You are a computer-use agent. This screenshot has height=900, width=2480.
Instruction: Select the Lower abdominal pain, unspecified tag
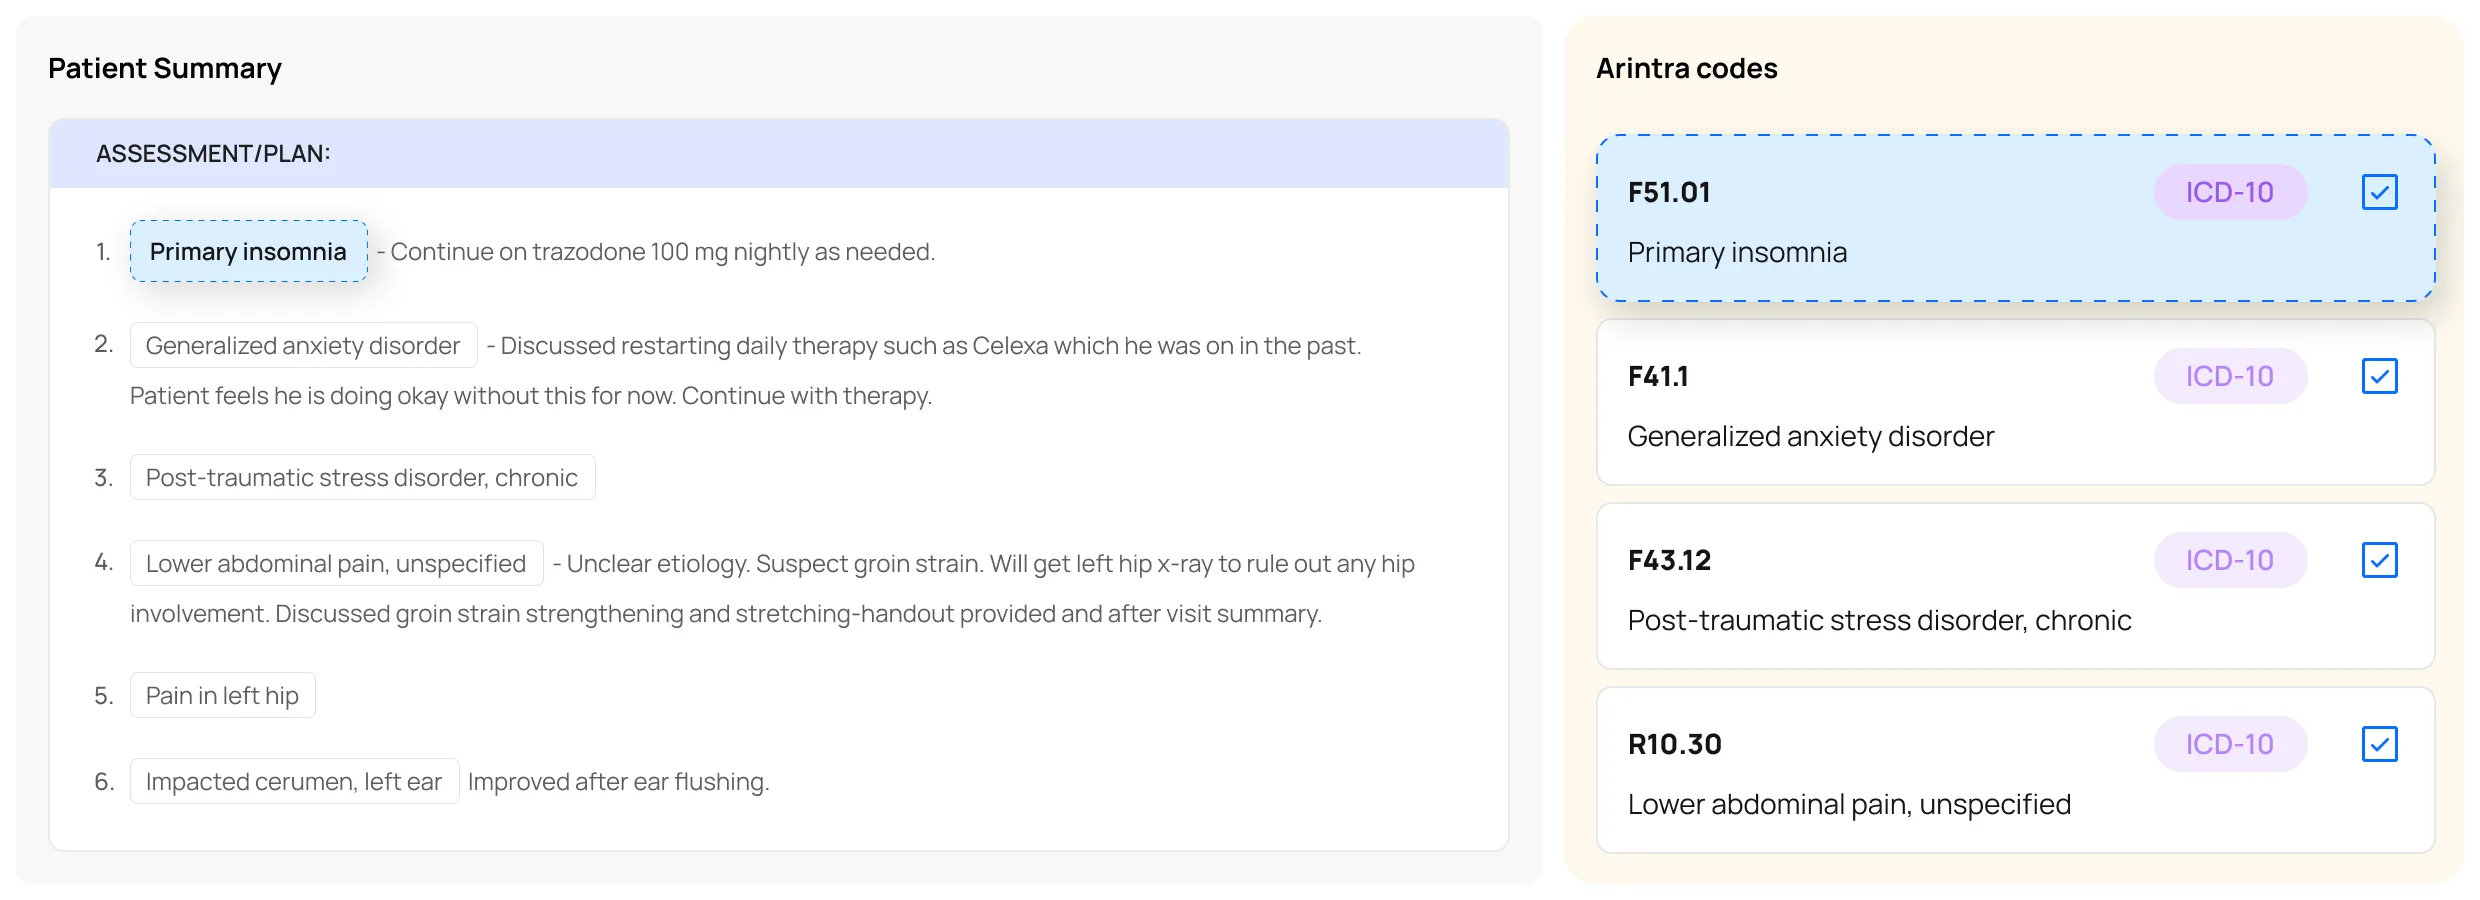[336, 563]
